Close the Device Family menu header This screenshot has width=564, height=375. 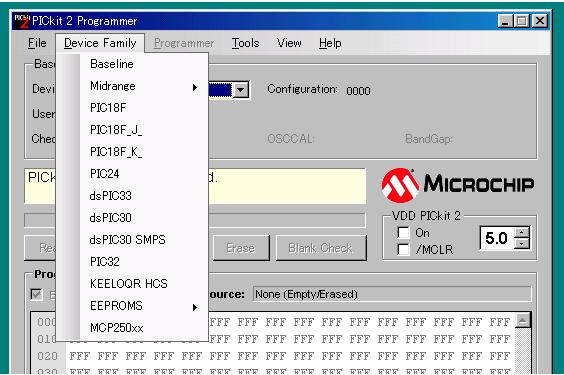click(100, 43)
